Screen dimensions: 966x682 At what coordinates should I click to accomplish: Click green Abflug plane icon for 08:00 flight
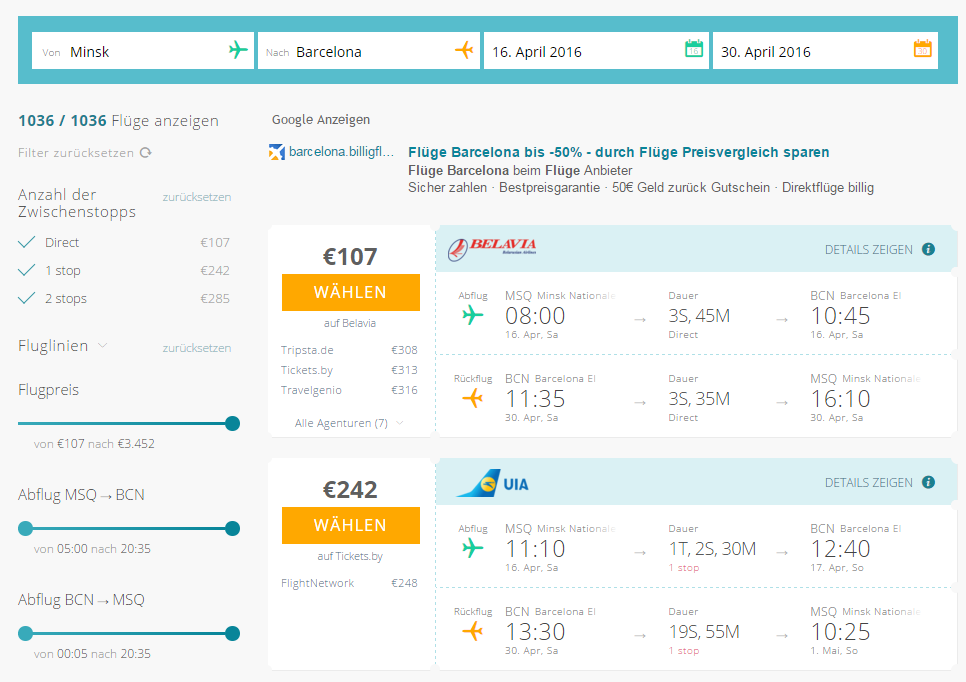[473, 315]
